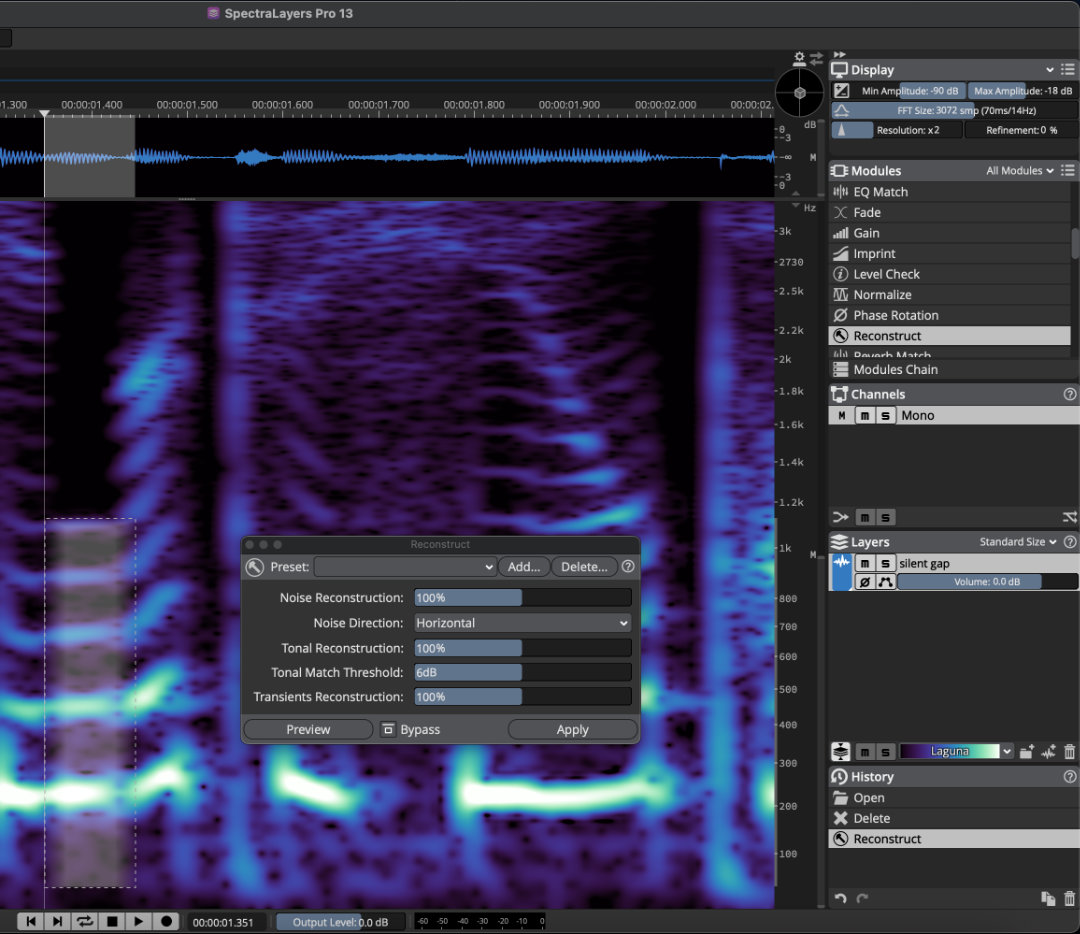Image resolution: width=1080 pixels, height=934 pixels.
Task: Select the Normalize module
Action: click(x=950, y=295)
